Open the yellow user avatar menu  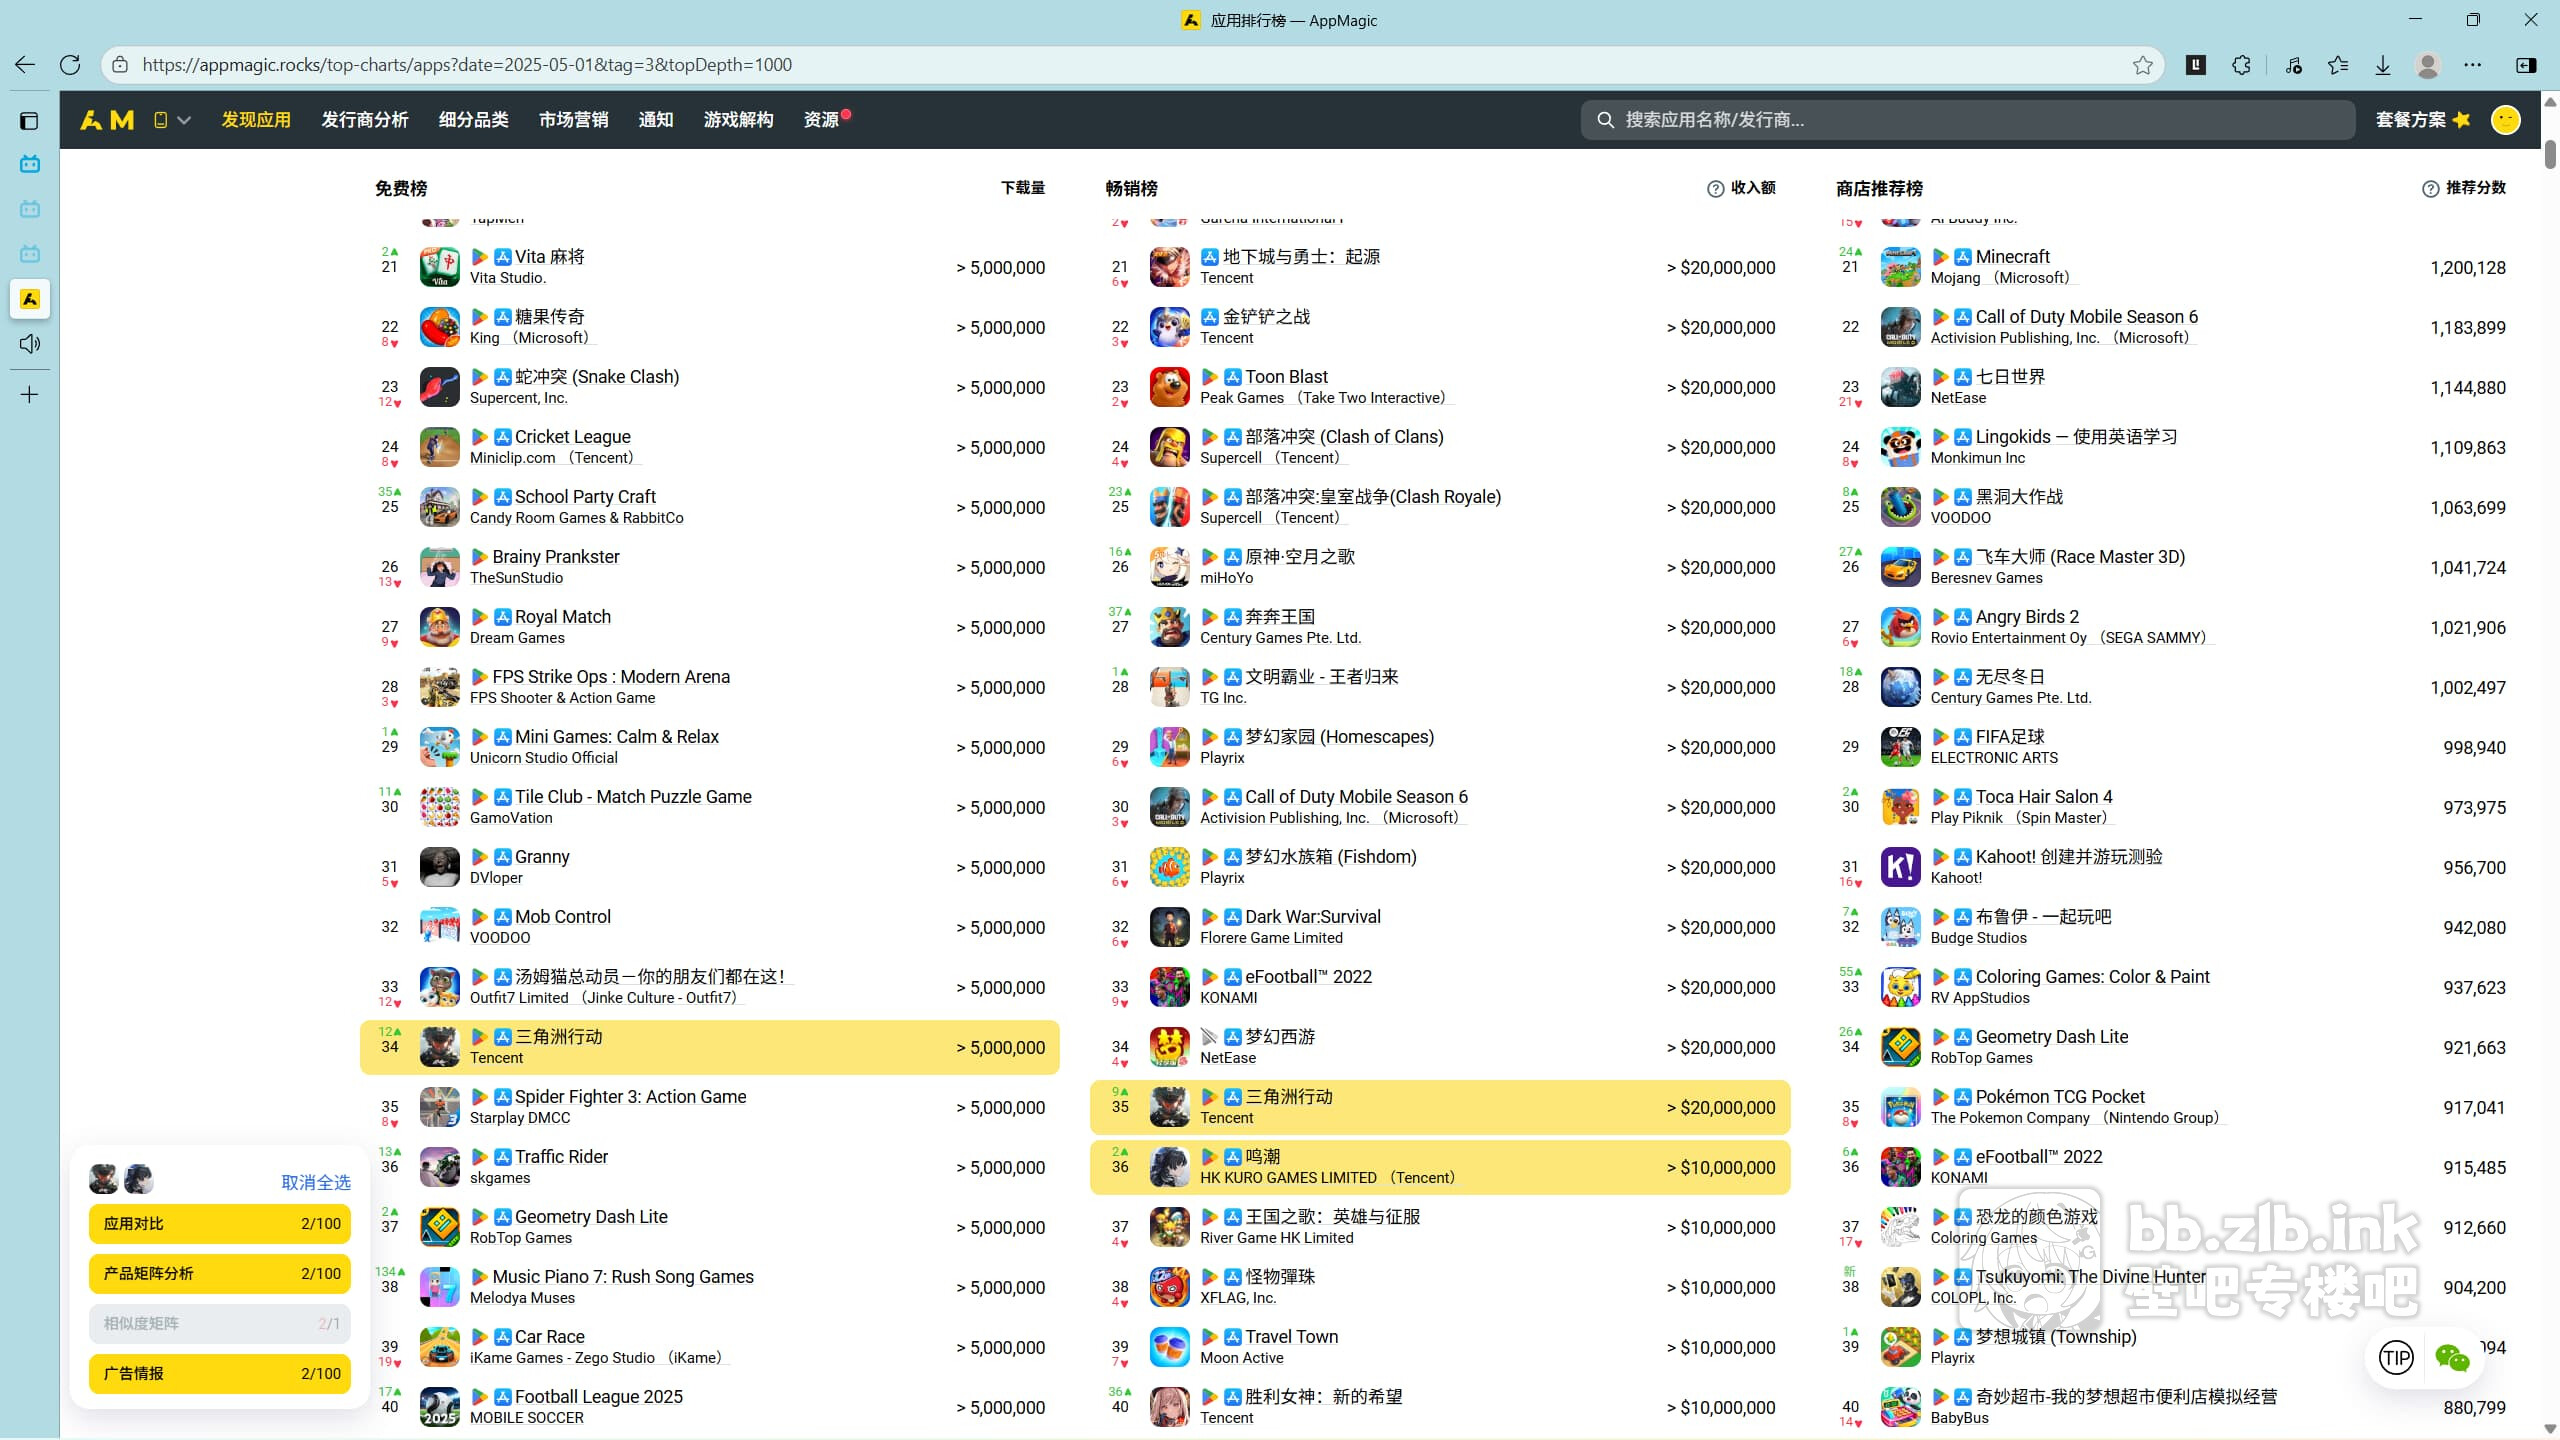[2505, 120]
